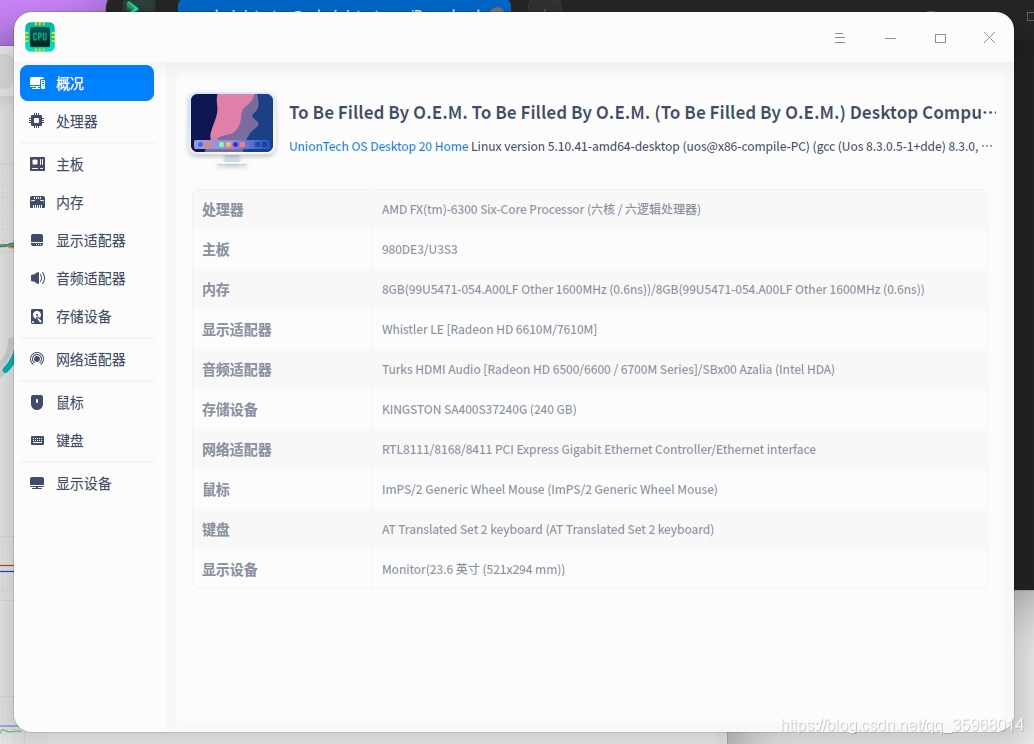
Task: Switch to 网络适配器 sidebar entry
Action: (87, 359)
